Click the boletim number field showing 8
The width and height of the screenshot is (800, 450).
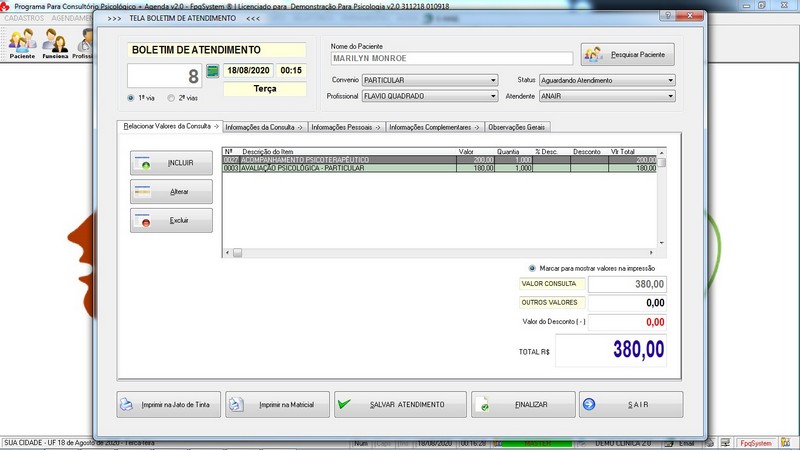[165, 76]
